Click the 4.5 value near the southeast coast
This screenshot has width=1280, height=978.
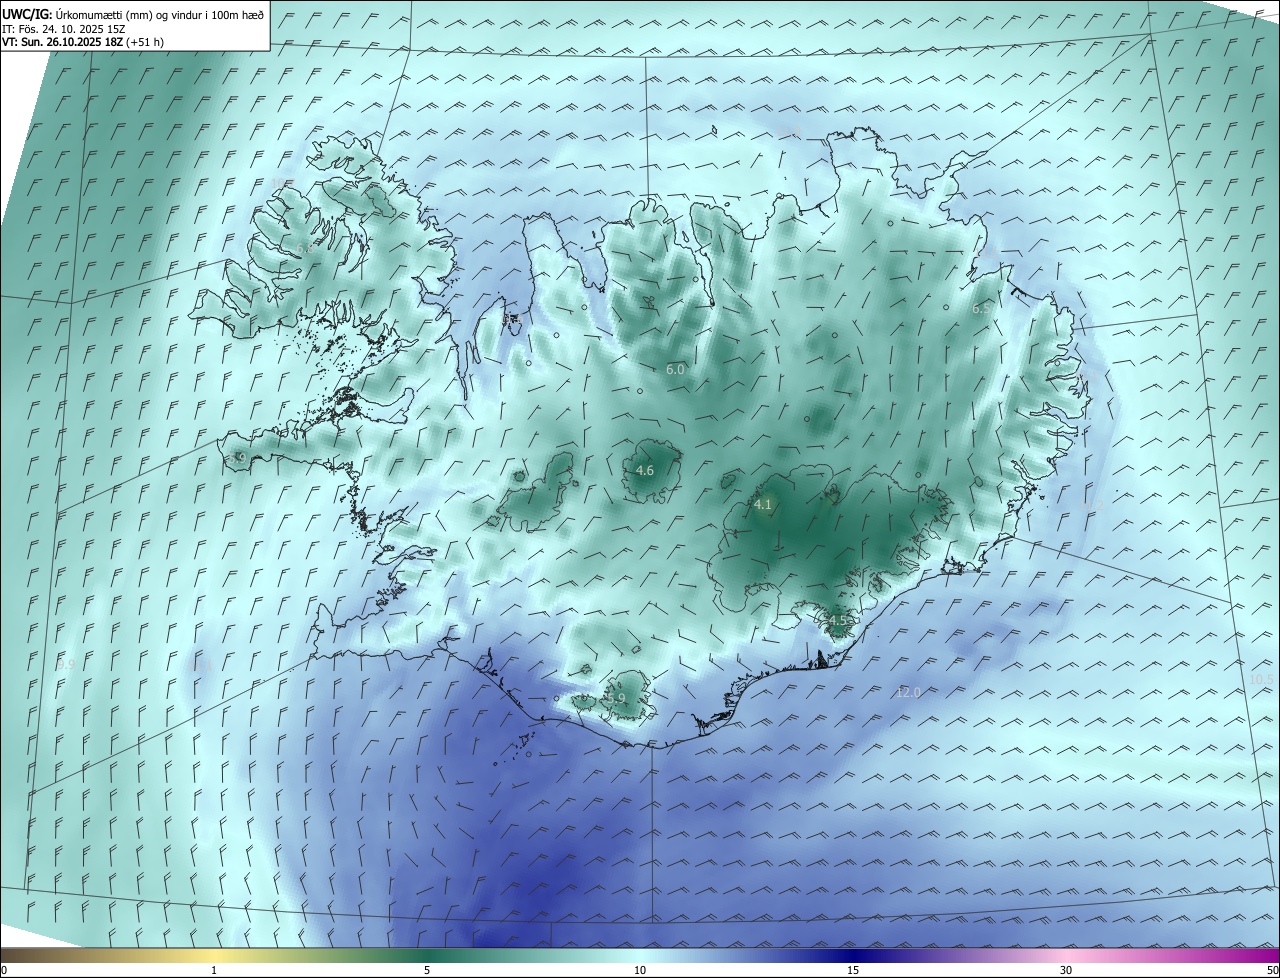[838, 620]
